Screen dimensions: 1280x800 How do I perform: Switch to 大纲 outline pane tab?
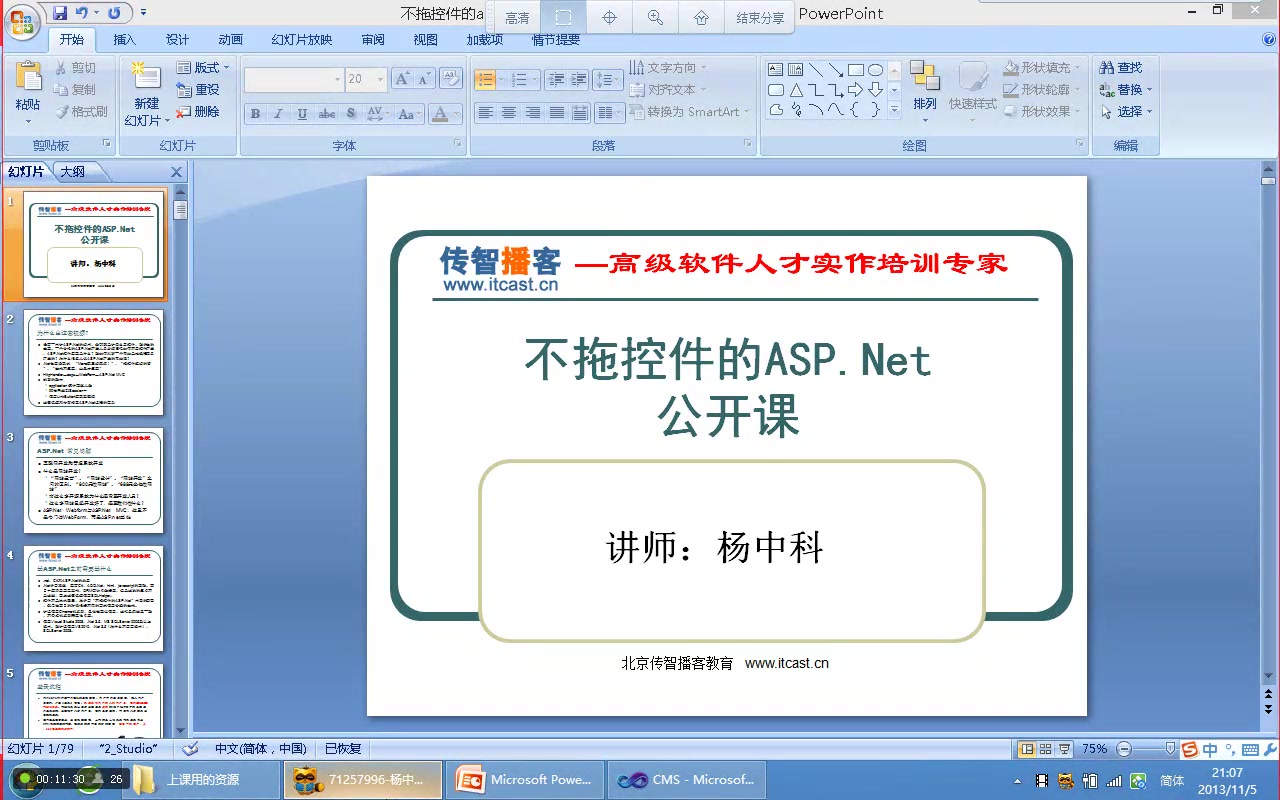point(72,172)
